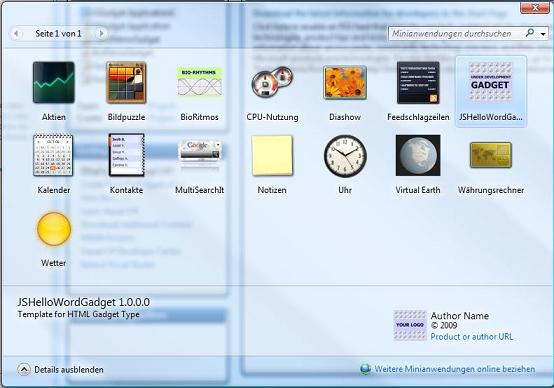Image resolution: width=554 pixels, height=388 pixels.
Task: Click the JSHelloWordGadget icon
Action: [491, 82]
